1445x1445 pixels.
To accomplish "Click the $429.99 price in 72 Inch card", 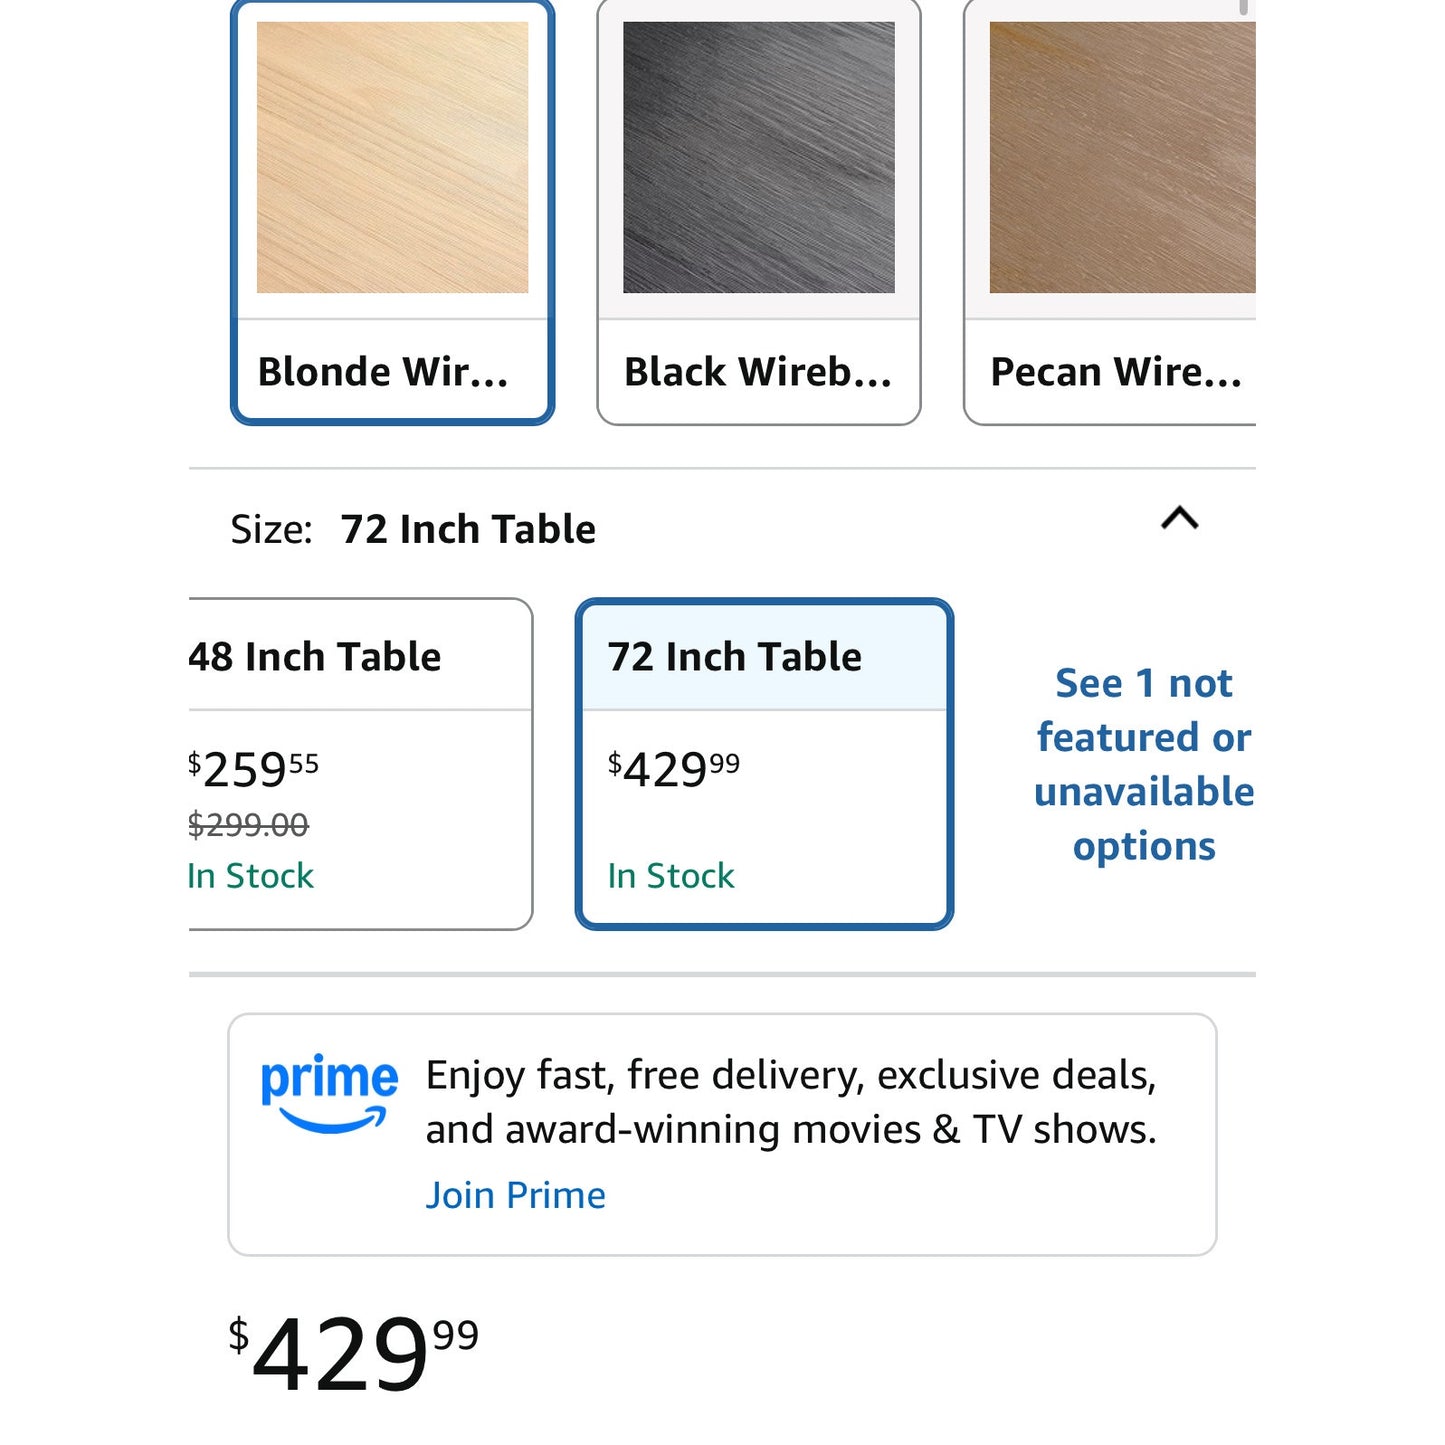I will 674,769.
